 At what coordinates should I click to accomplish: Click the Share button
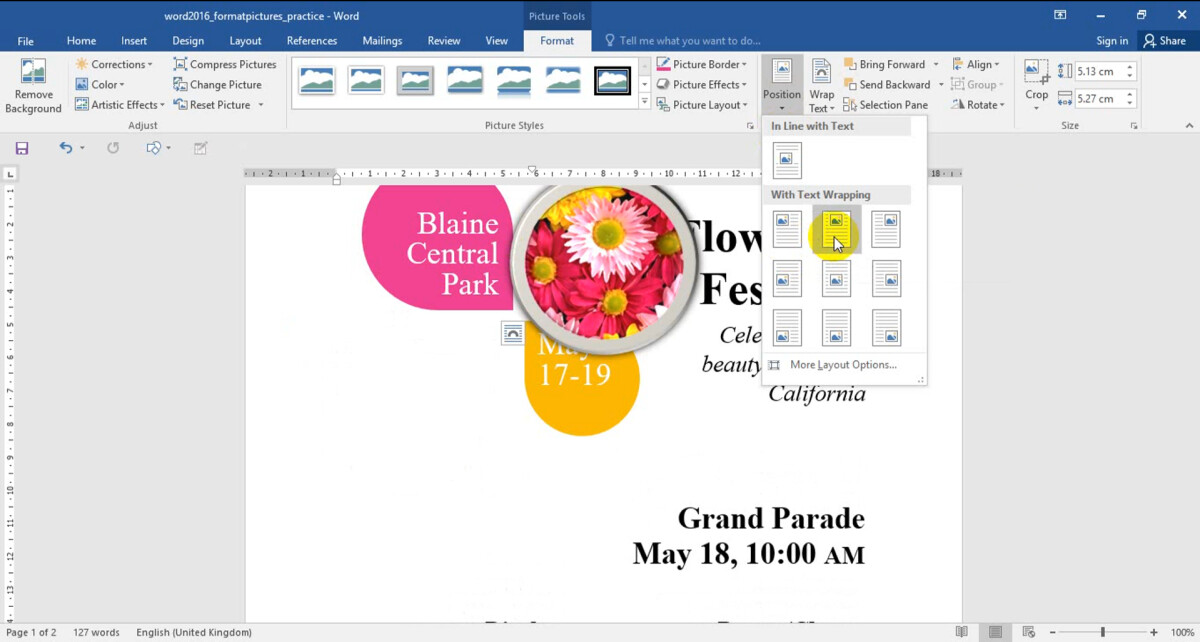click(x=1165, y=41)
